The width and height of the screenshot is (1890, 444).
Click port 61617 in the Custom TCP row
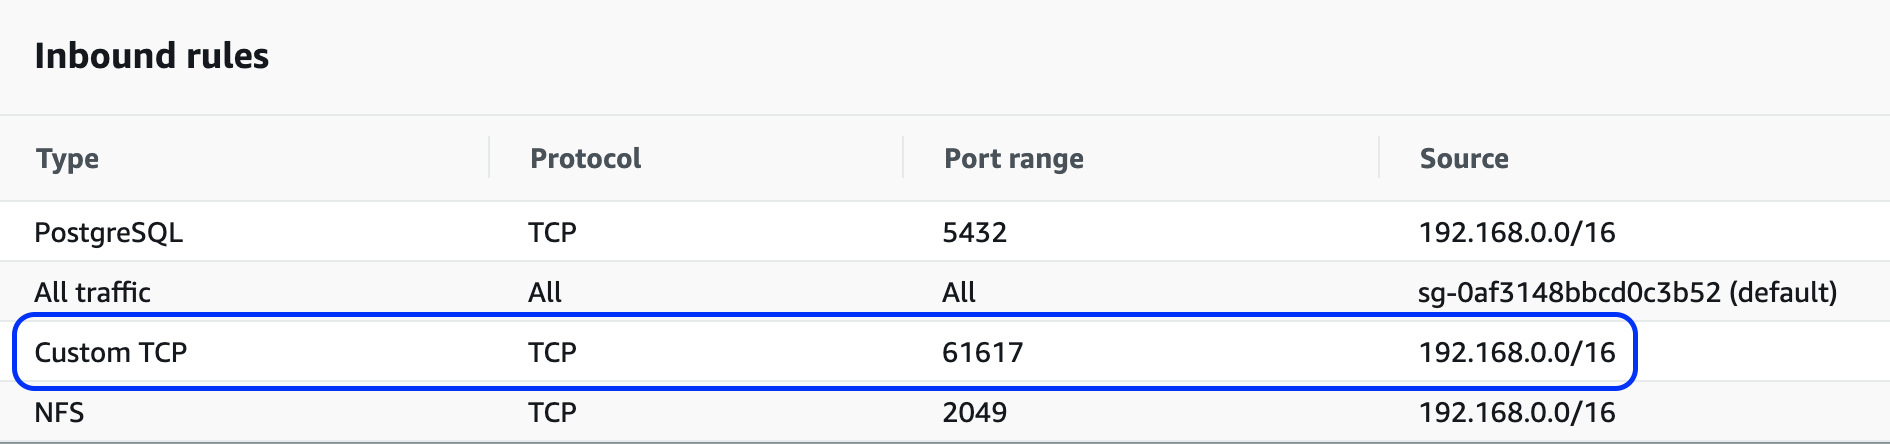[x=982, y=353]
